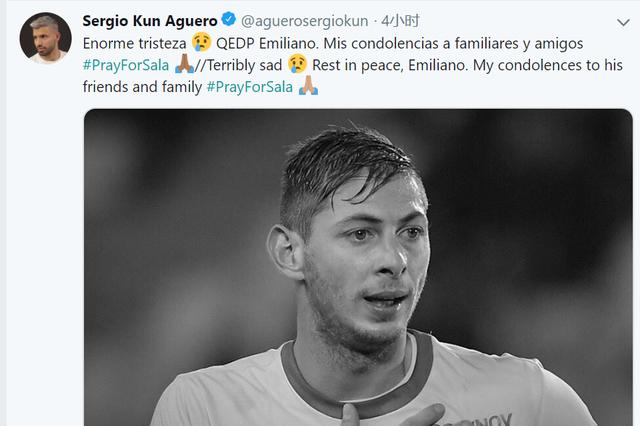Open the Sergio Kun Aguero display name
This screenshot has width=640, height=426.
tap(150, 21)
